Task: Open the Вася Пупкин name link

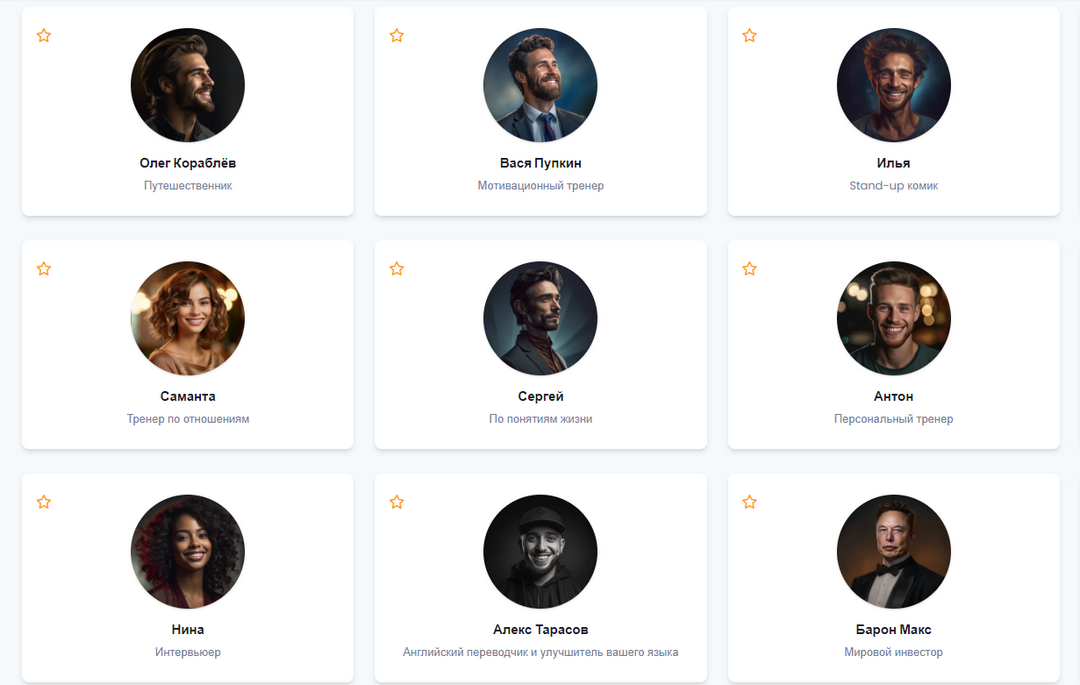Action: pyautogui.click(x=540, y=163)
